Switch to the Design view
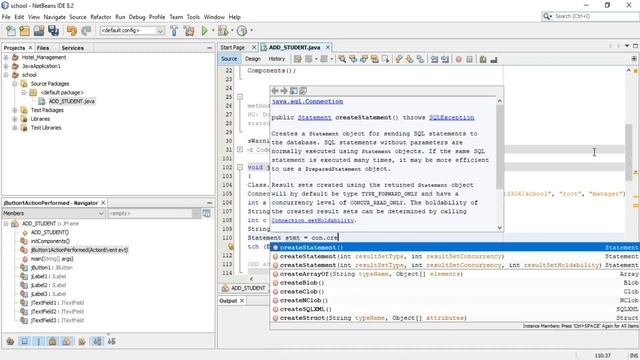 pyautogui.click(x=253, y=59)
